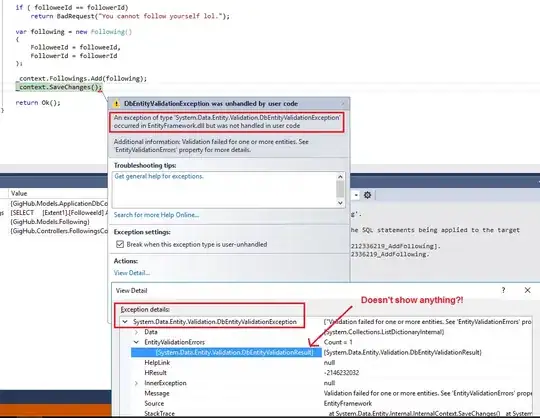Select the highlighted DbEntityValidationResult row
This screenshot has width=540, height=418.
click(x=226, y=352)
